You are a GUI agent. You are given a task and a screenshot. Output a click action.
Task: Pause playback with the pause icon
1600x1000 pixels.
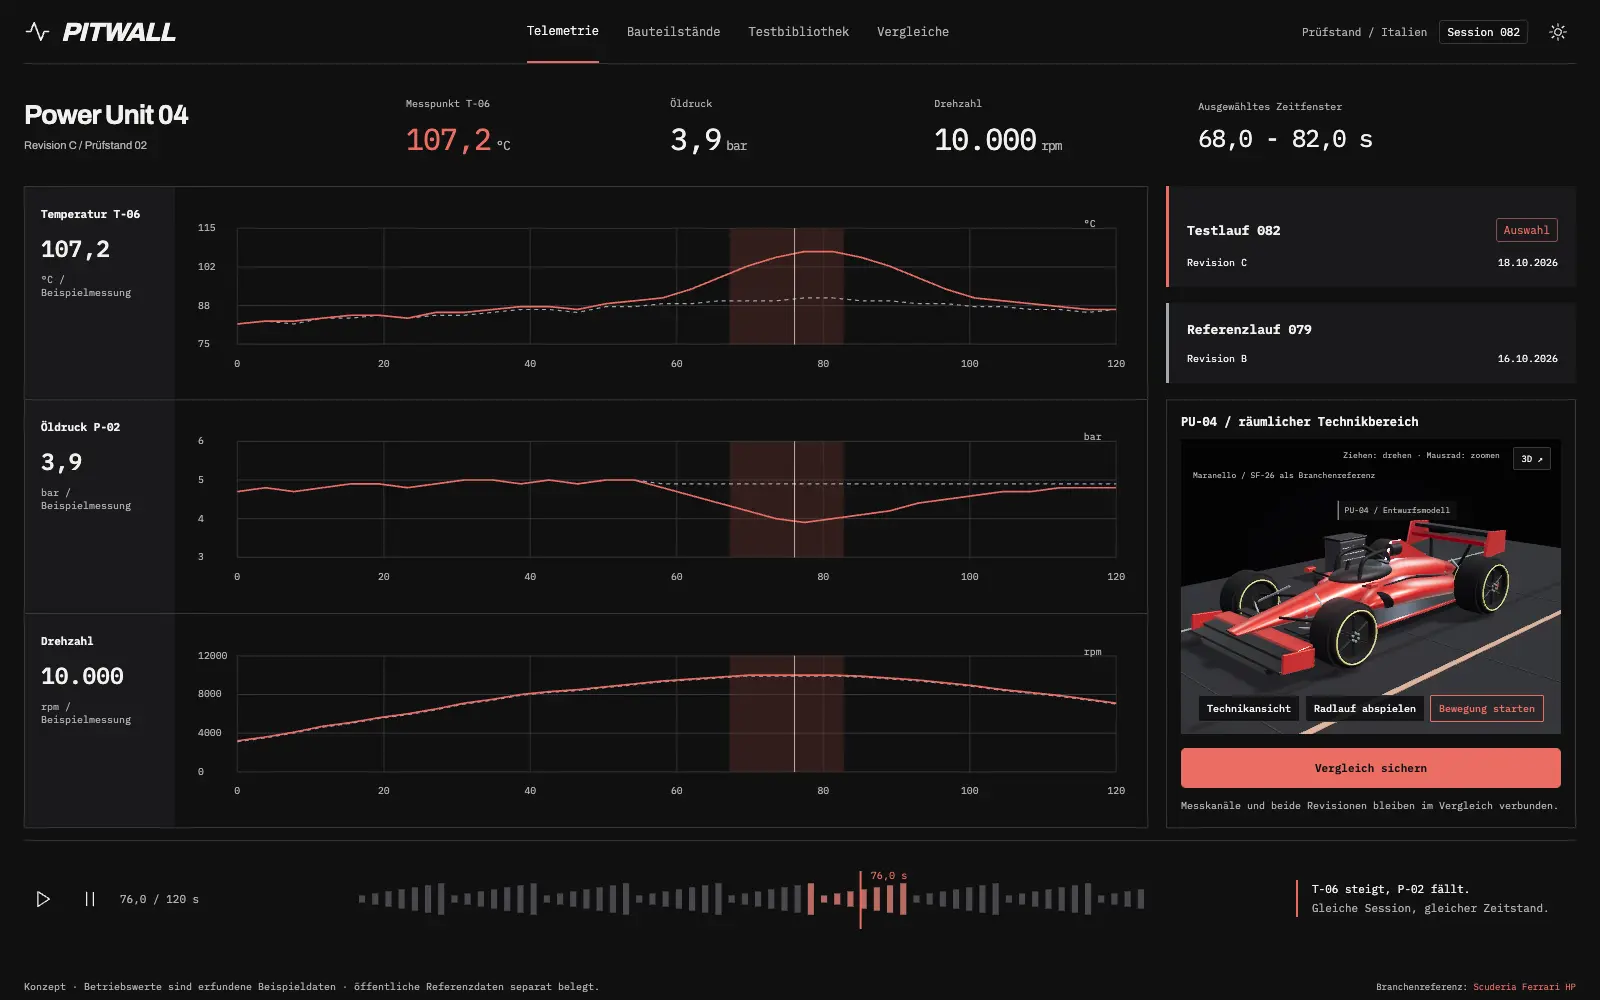tap(90, 899)
